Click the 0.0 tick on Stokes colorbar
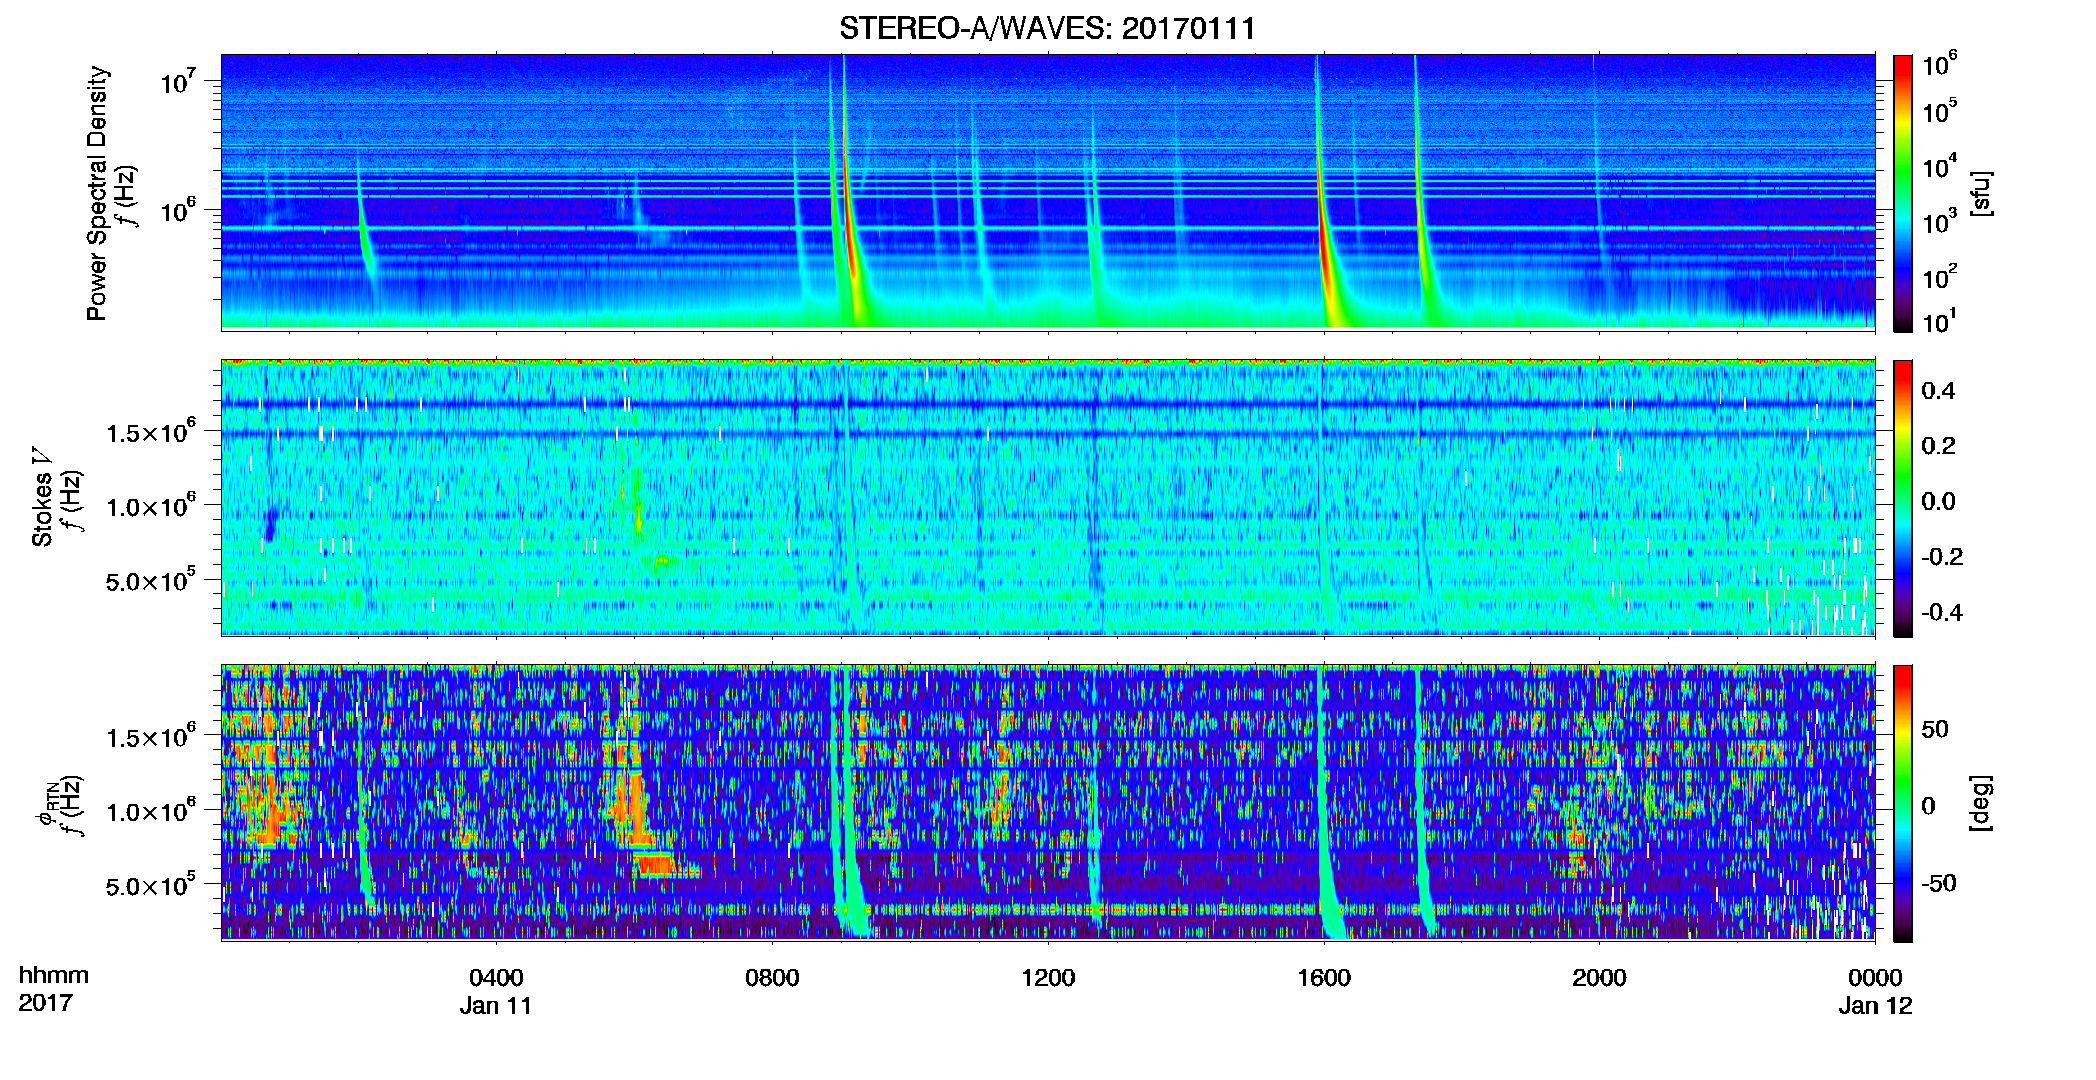 pyautogui.click(x=1938, y=501)
